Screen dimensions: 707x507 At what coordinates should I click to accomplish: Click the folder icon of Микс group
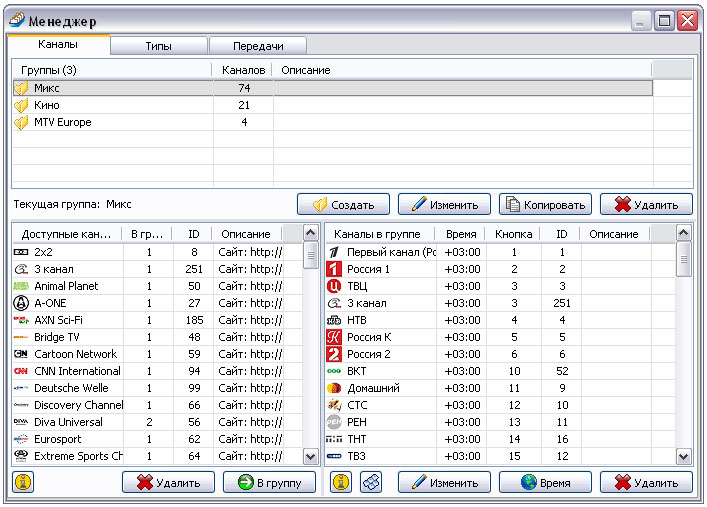pos(21,88)
